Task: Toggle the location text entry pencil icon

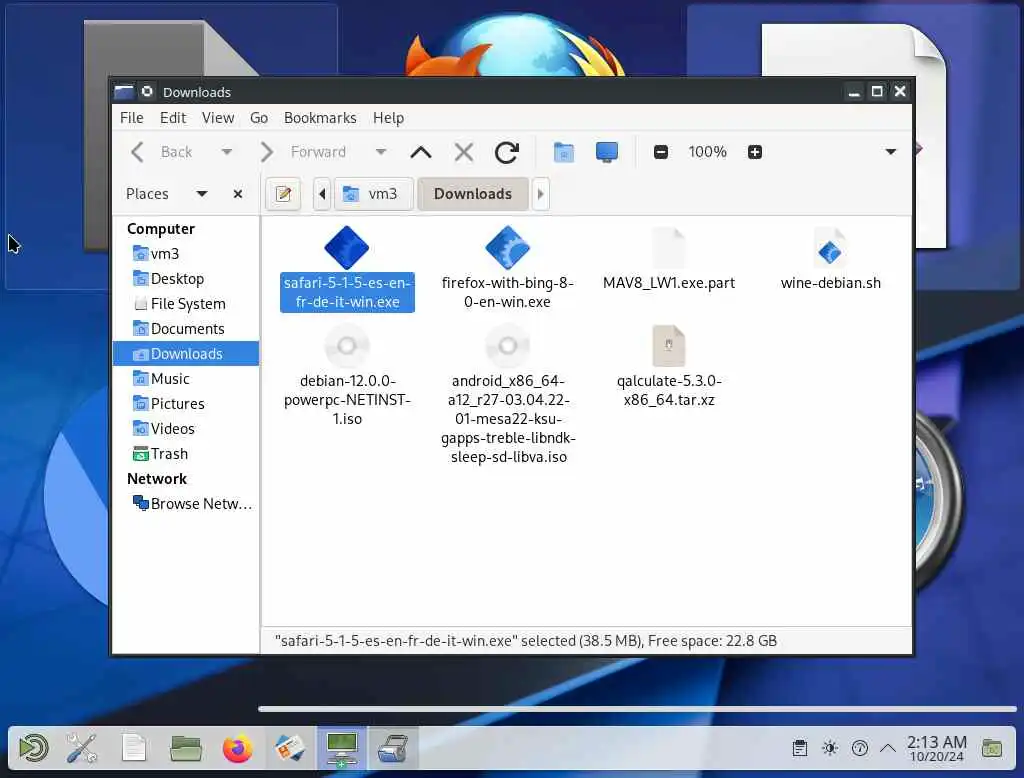Action: [x=283, y=194]
